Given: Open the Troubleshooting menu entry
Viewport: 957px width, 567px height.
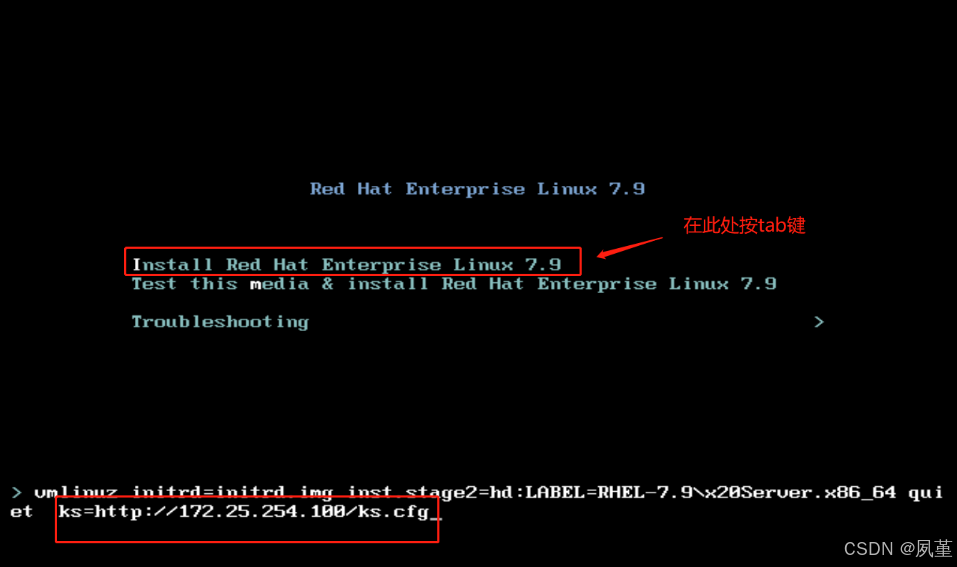Looking at the screenshot, I should (x=220, y=322).
